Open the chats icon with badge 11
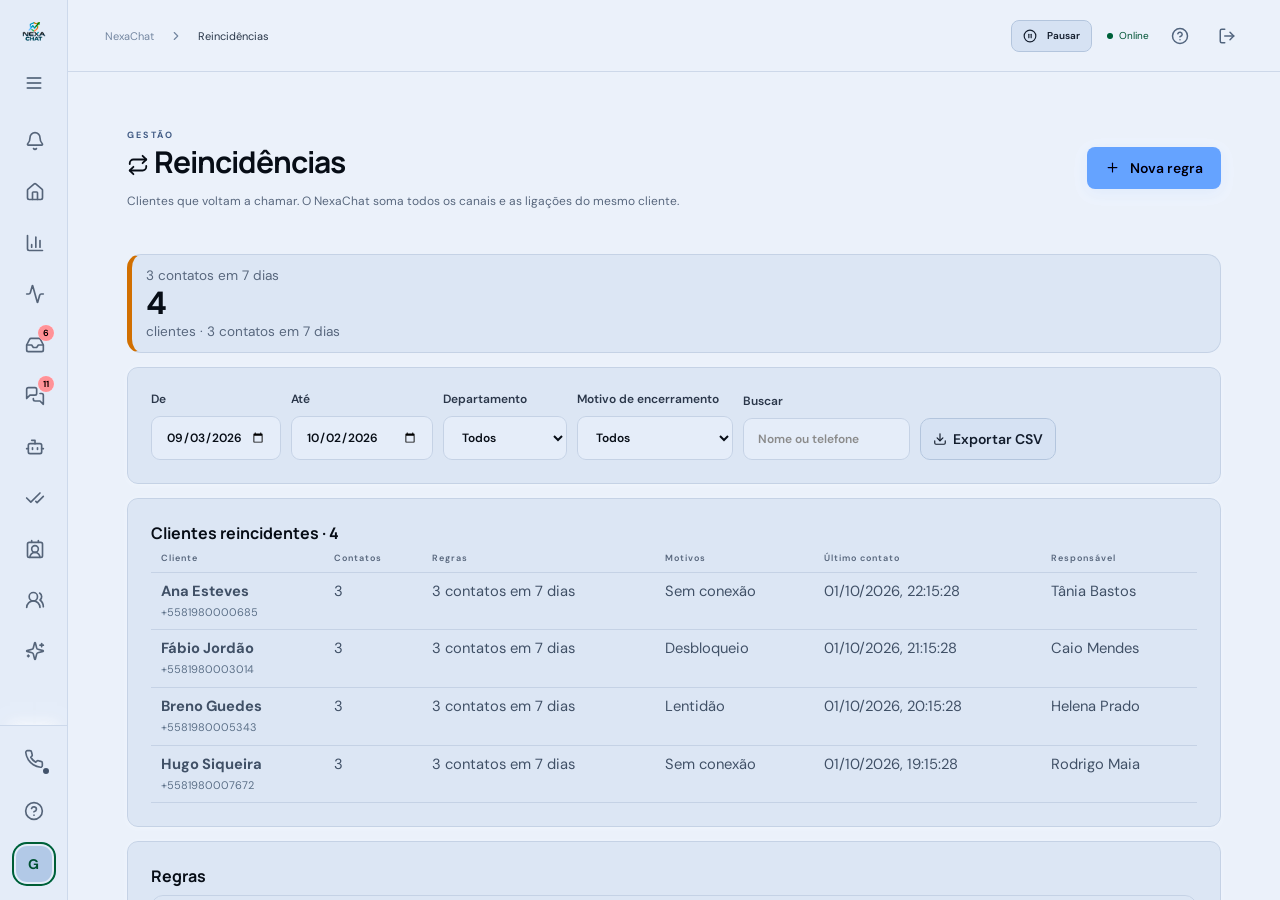The image size is (1280, 900). click(34, 396)
